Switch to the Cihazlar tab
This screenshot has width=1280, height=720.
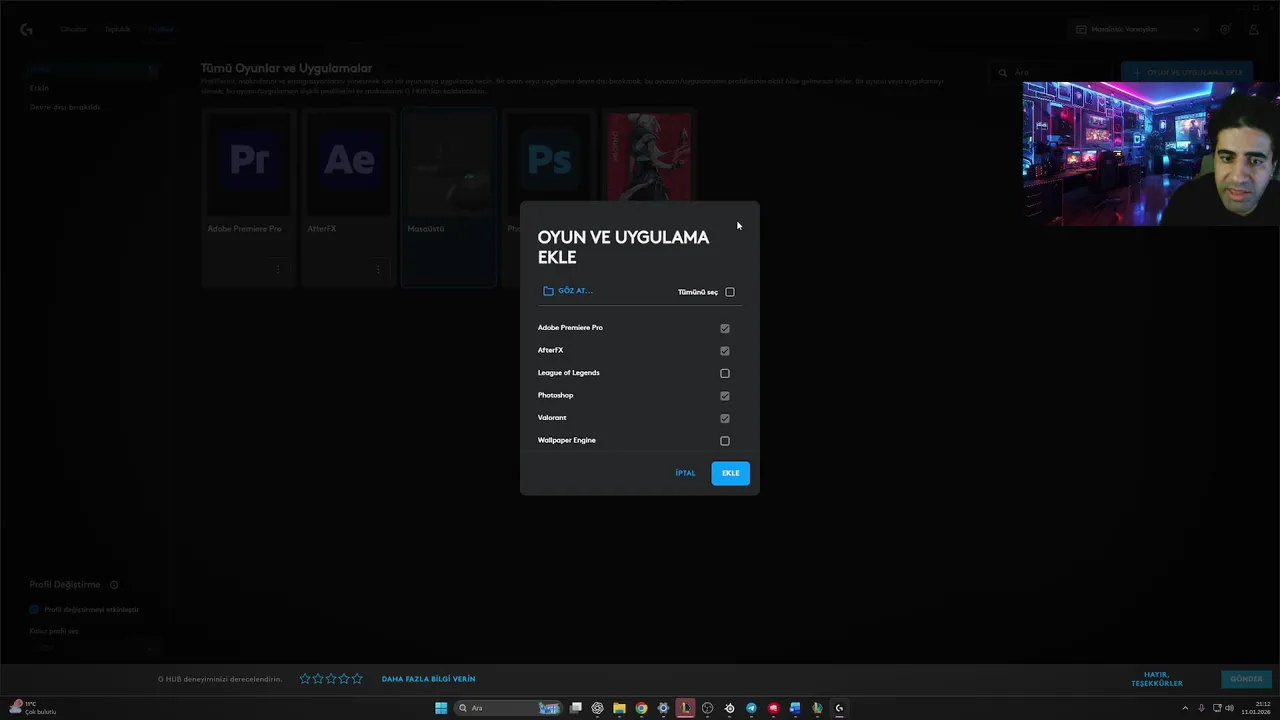tap(73, 29)
